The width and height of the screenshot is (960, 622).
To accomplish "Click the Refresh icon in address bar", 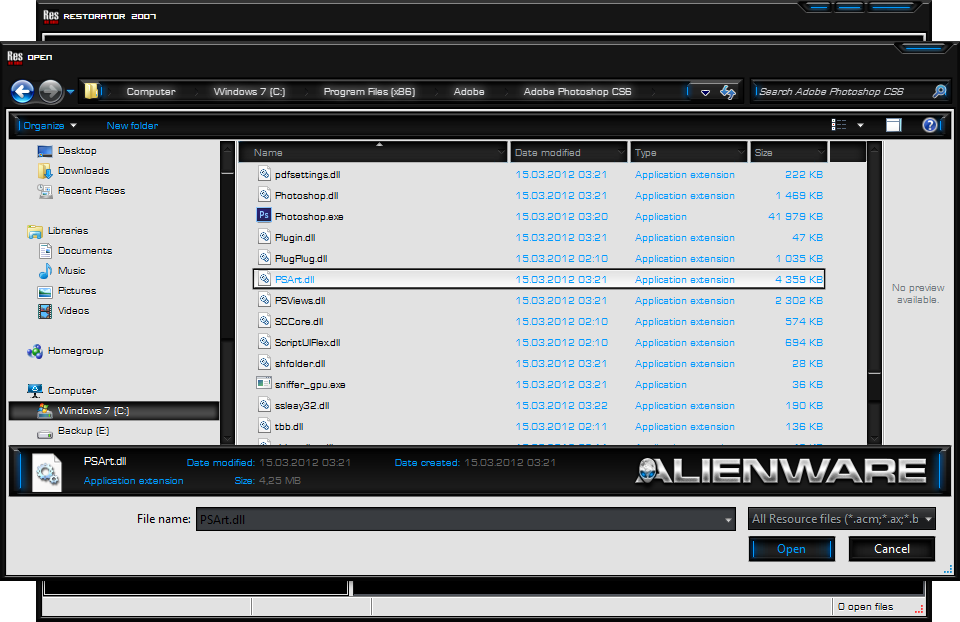I will coord(728,92).
